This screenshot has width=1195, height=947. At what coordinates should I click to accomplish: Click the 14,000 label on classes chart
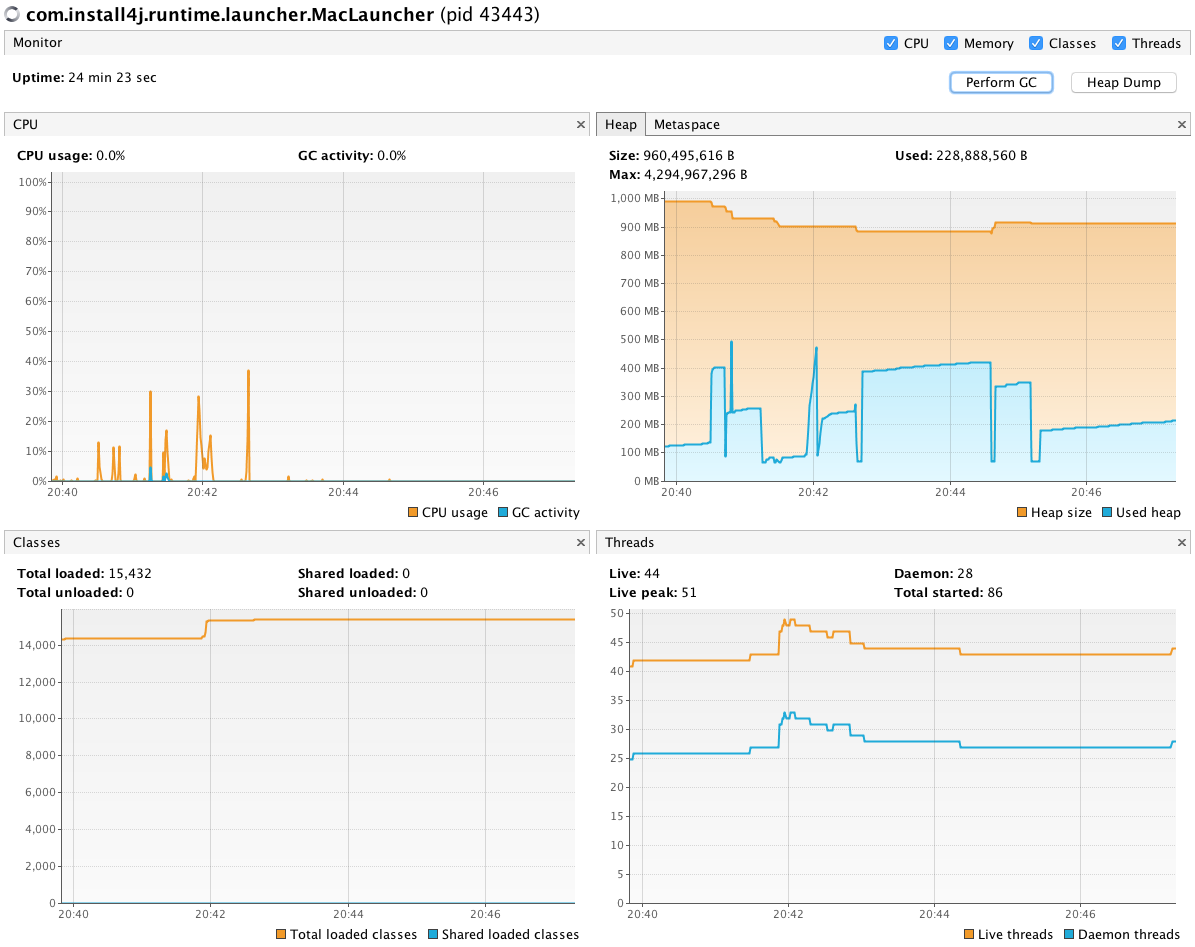pos(37,645)
